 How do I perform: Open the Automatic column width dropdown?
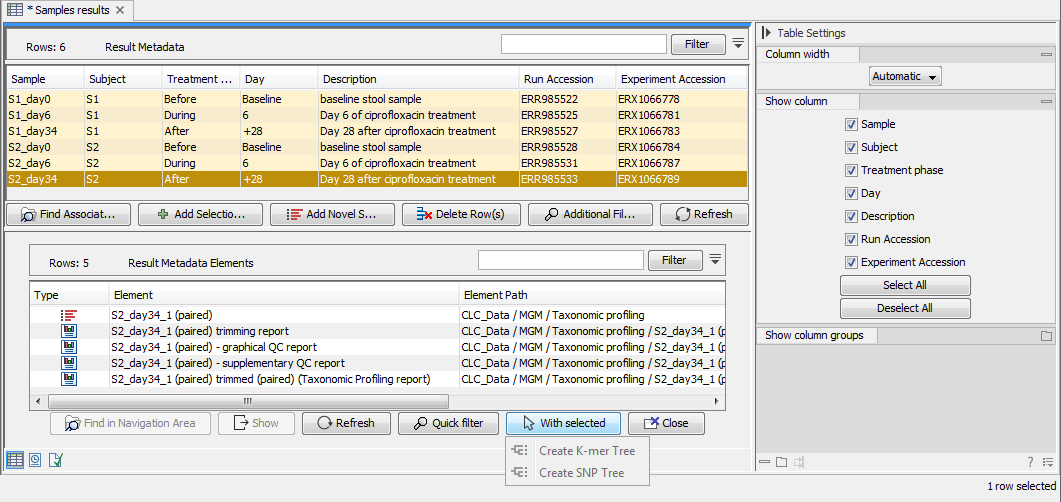[x=905, y=77]
